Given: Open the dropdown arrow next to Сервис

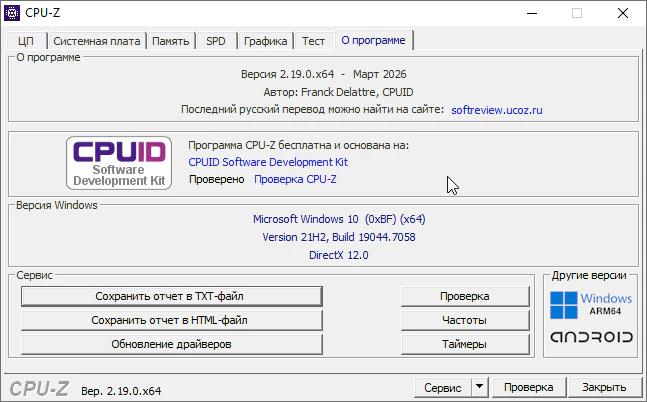Looking at the screenshot, I should click(x=479, y=387).
